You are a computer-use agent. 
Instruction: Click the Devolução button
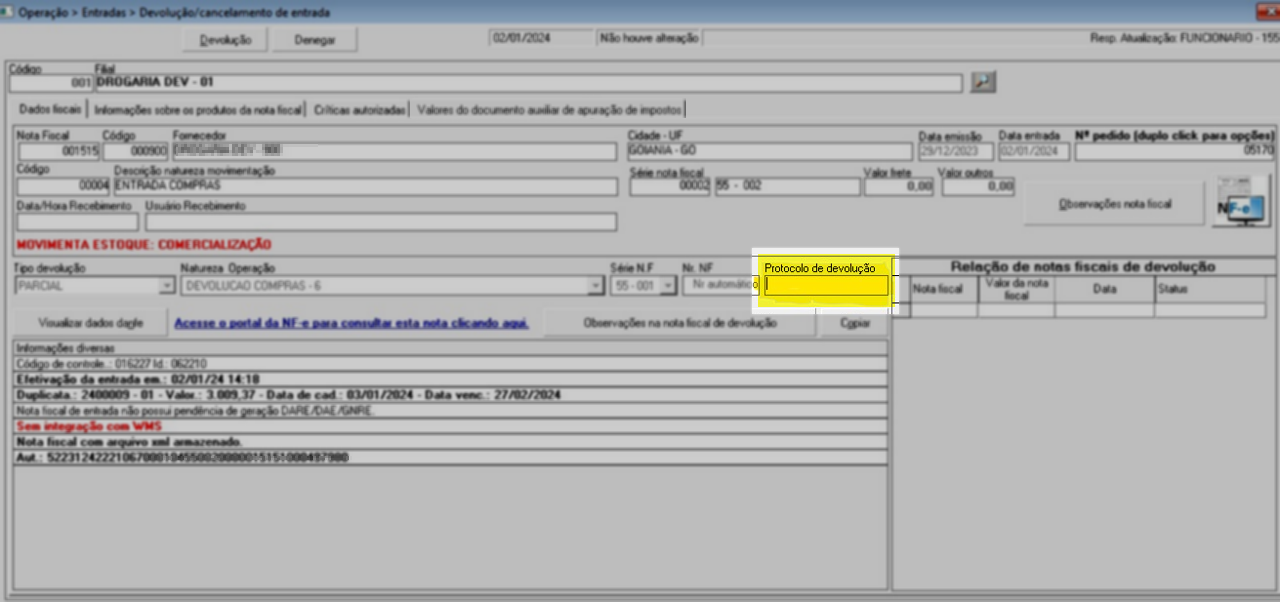click(x=225, y=40)
